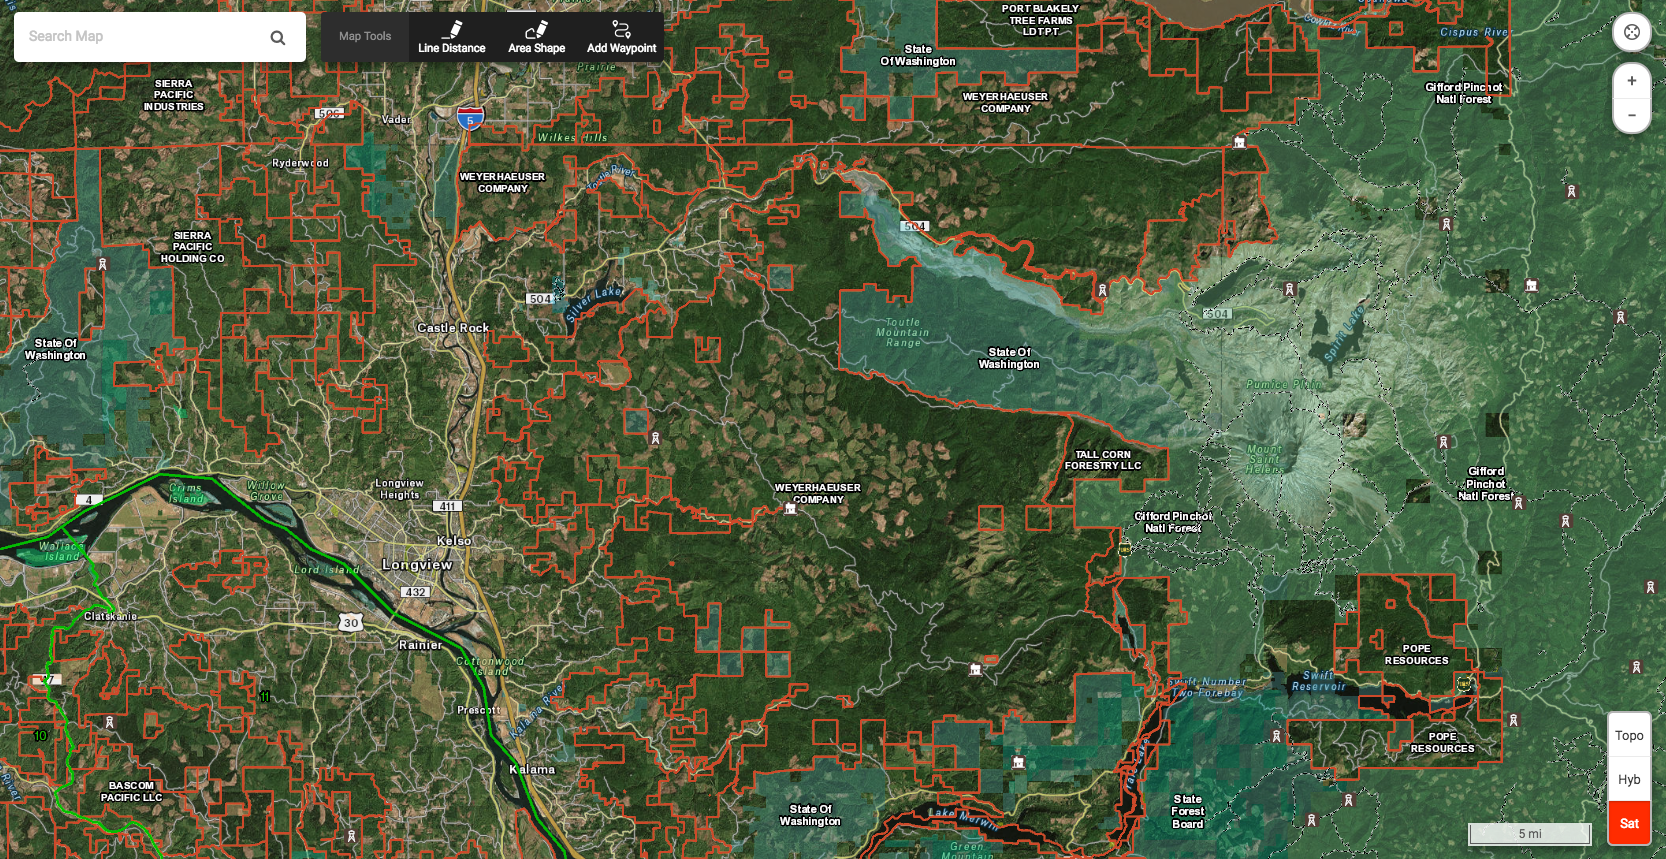Click the Rainier town label
This screenshot has width=1666, height=859.
(420, 645)
